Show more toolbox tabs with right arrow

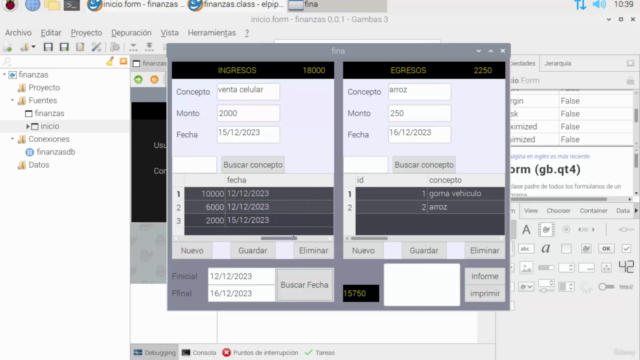coord(636,211)
